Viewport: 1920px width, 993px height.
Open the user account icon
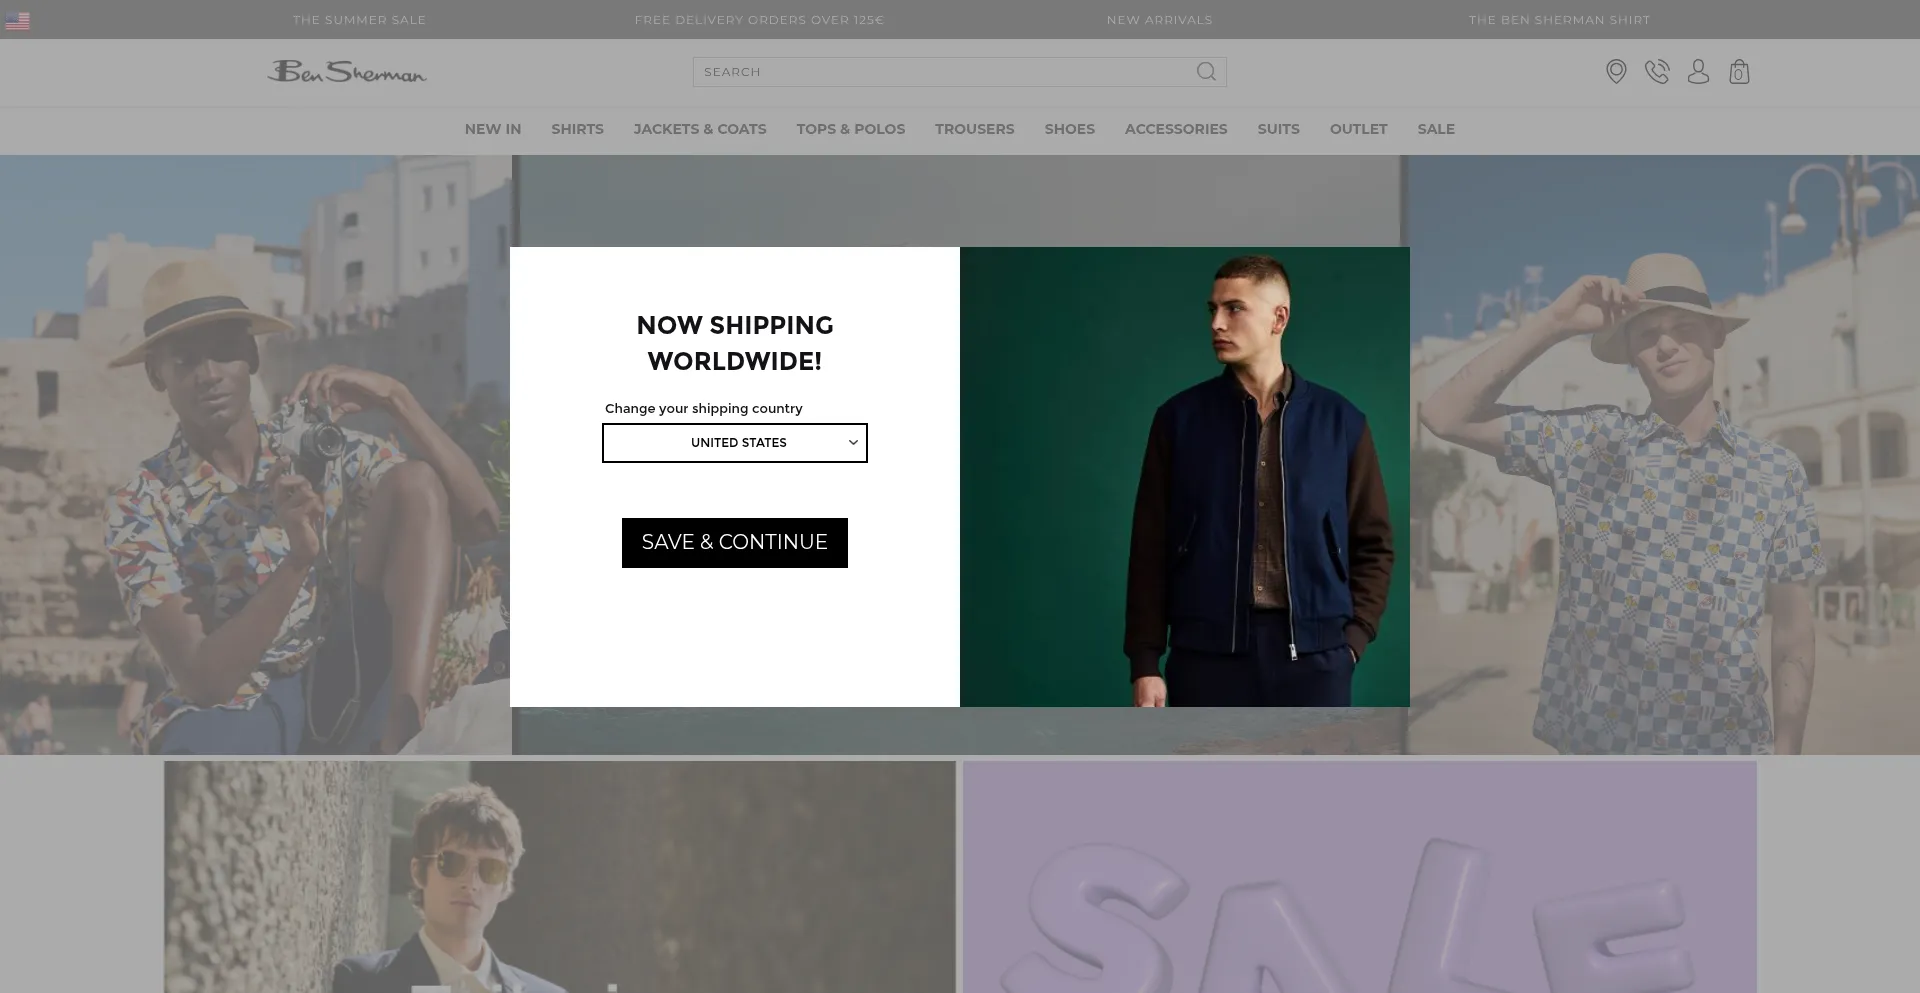1698,72
